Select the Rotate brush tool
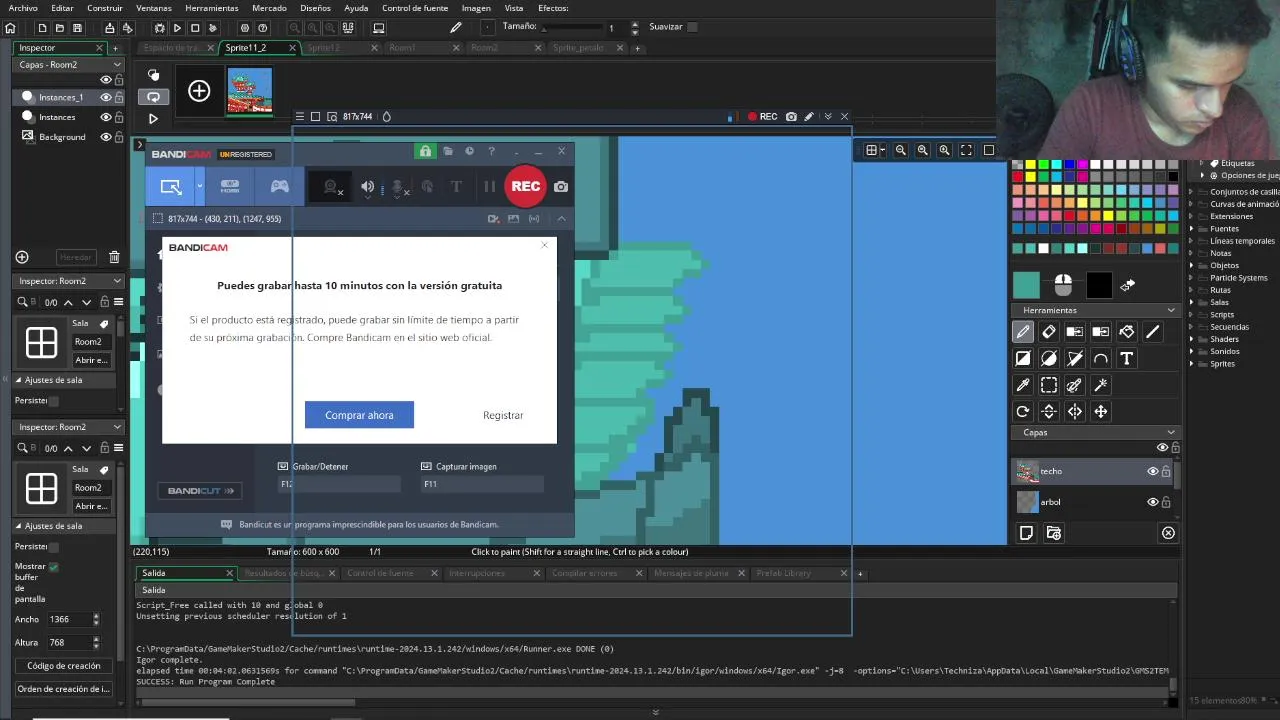This screenshot has height=720, width=1280. [x=1023, y=411]
